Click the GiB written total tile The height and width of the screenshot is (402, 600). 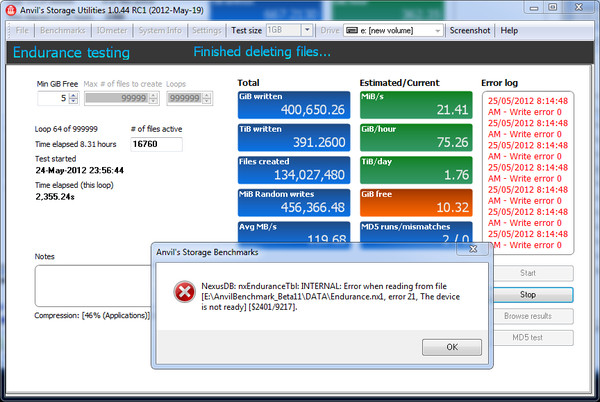click(x=293, y=105)
